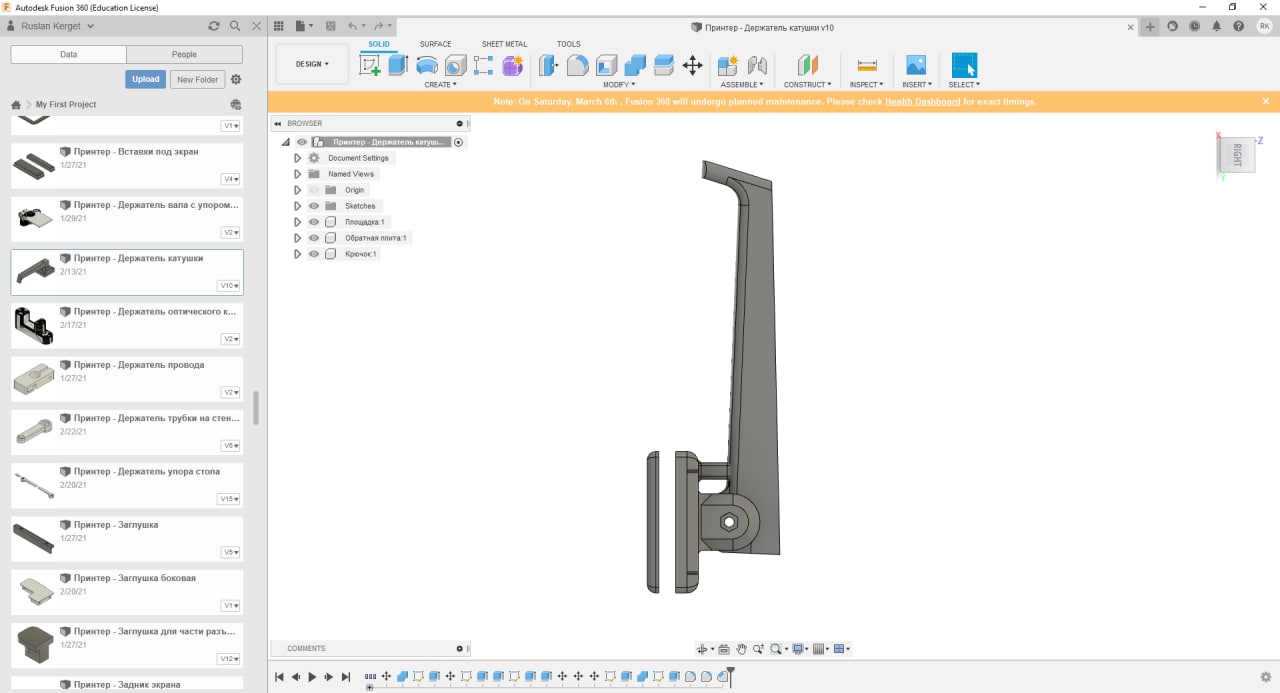Open data panel settings gear
This screenshot has width=1280, height=693.
pos(236,79)
